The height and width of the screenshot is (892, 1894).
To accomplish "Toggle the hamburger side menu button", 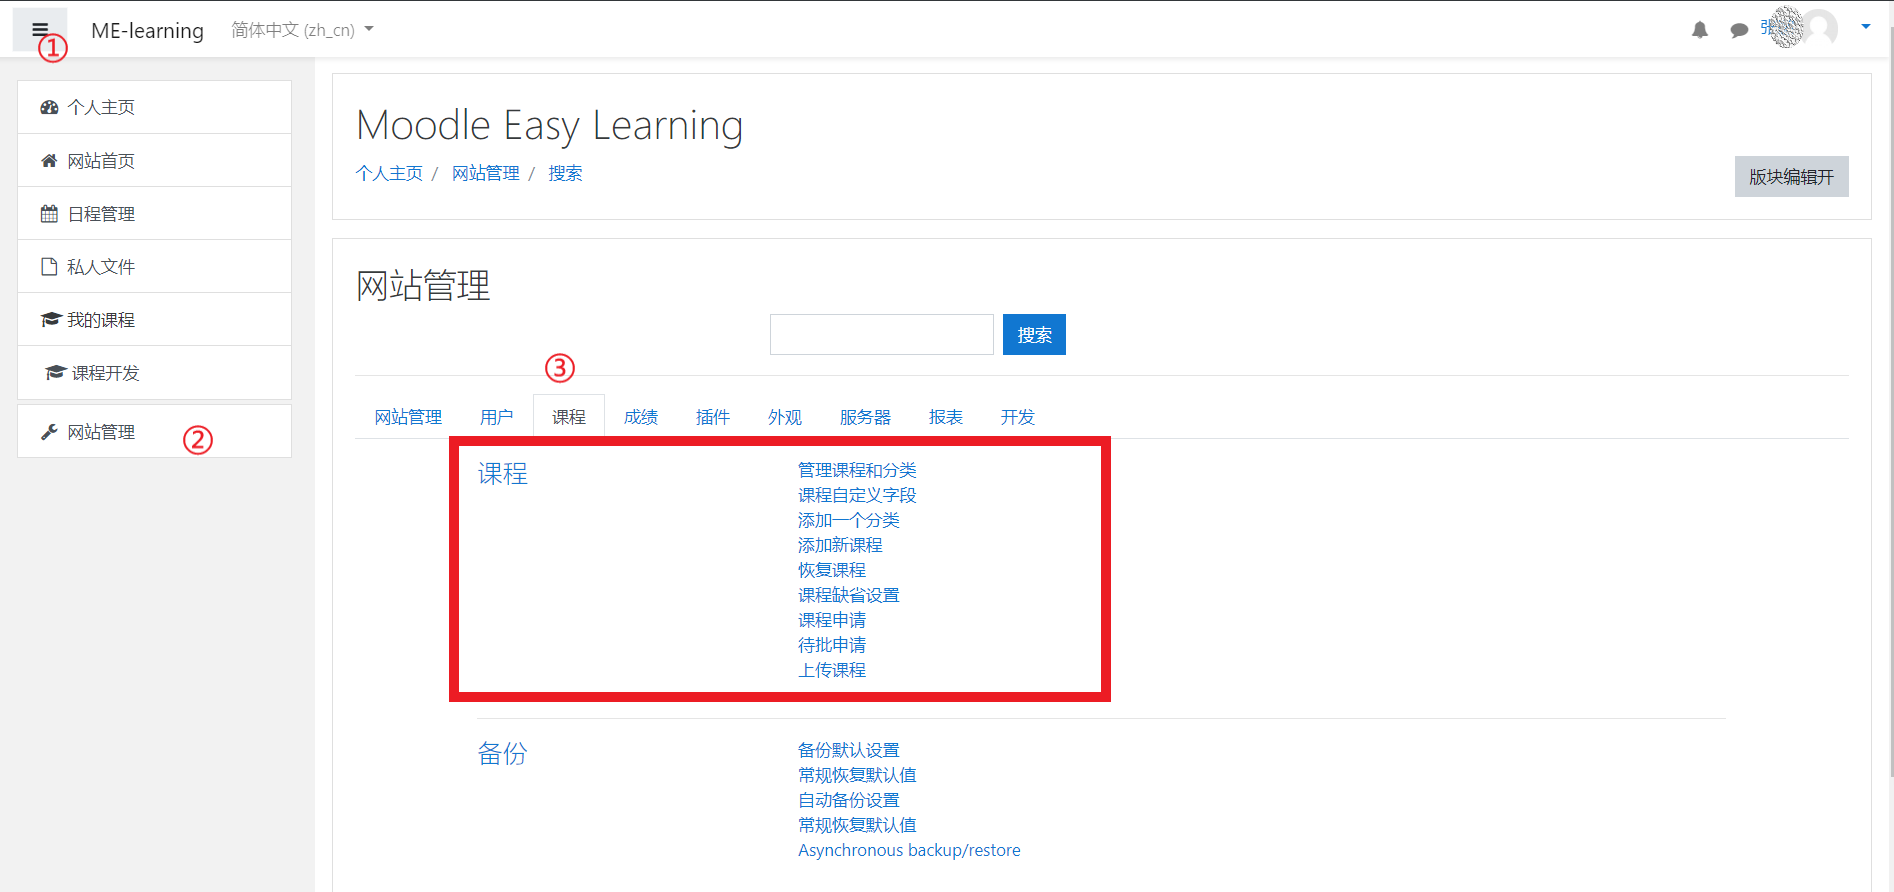I will tap(40, 30).
